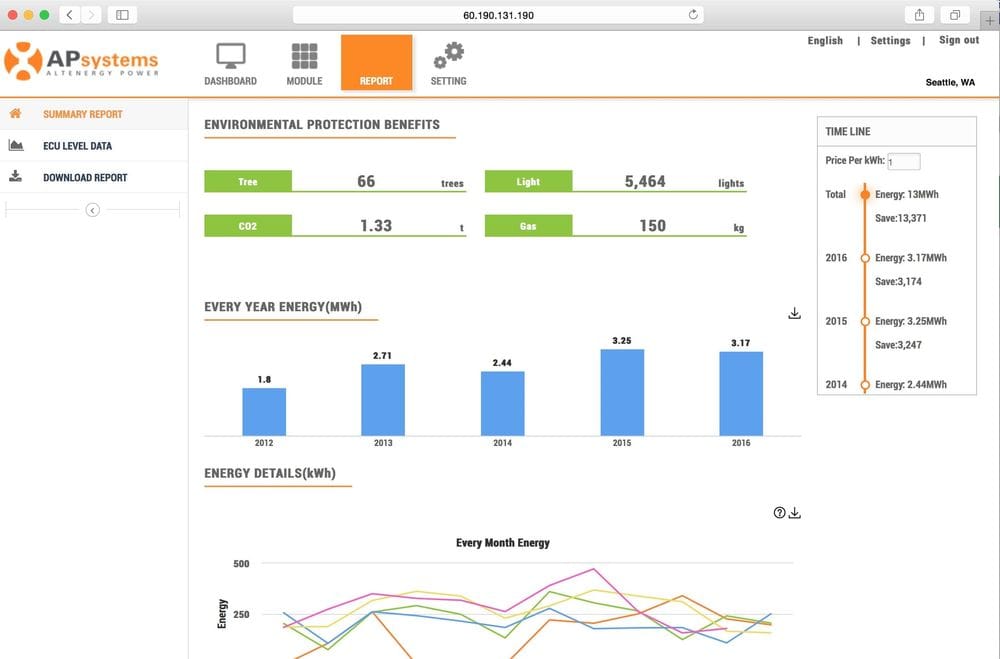
Task: Open Download Report in sidebar
Action: click(x=85, y=178)
